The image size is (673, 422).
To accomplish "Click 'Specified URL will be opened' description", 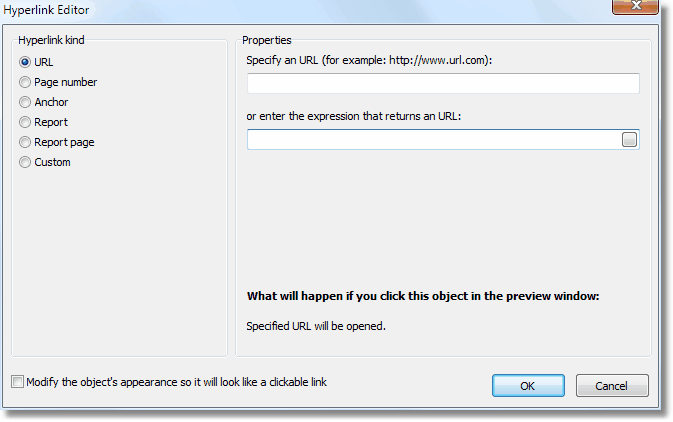I will (x=315, y=325).
